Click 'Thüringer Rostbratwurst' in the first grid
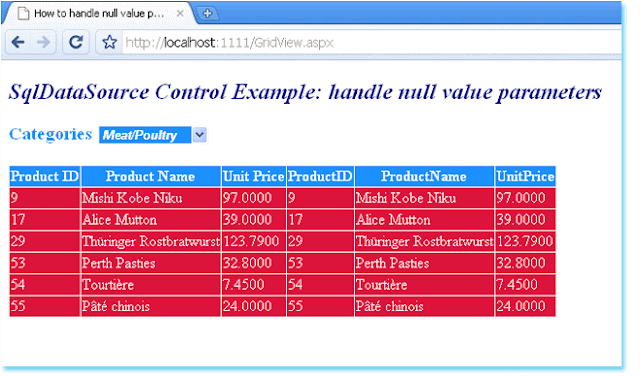Screen dimensions: 640x377 point(151,242)
